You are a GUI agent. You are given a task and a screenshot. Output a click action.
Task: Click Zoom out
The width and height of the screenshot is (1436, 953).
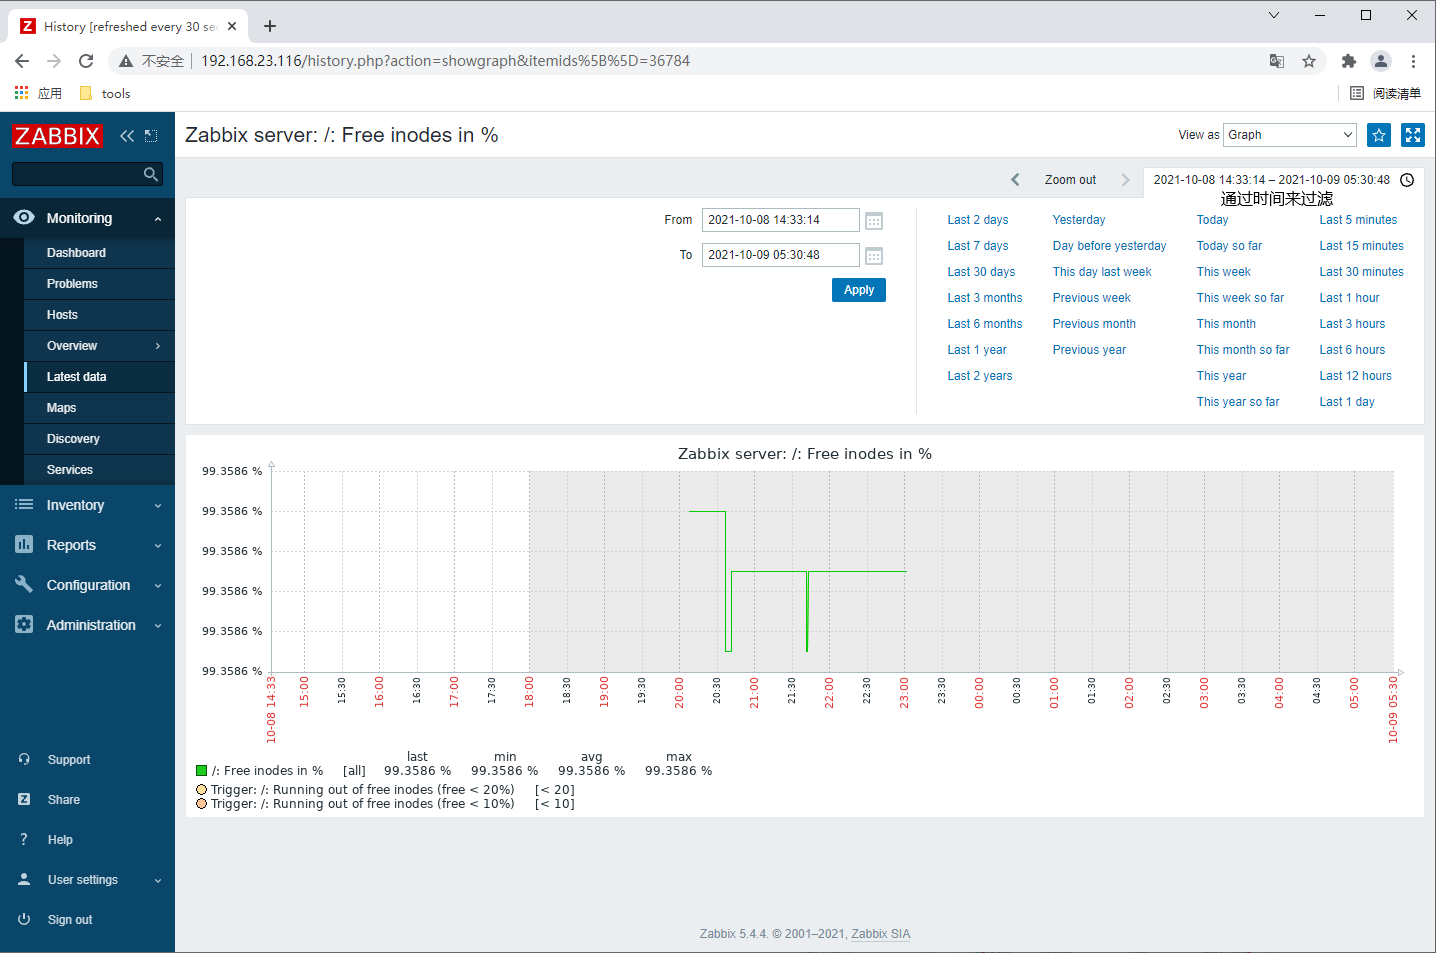point(1070,180)
